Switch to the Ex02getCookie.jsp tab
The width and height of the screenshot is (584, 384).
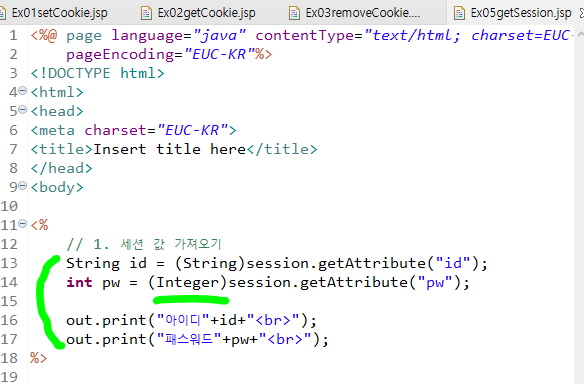click(206, 13)
